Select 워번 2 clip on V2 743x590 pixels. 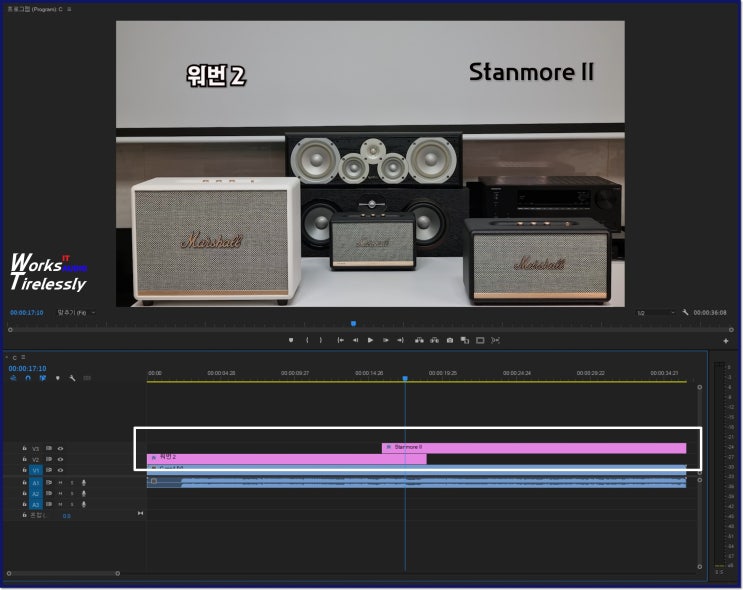tap(287, 459)
